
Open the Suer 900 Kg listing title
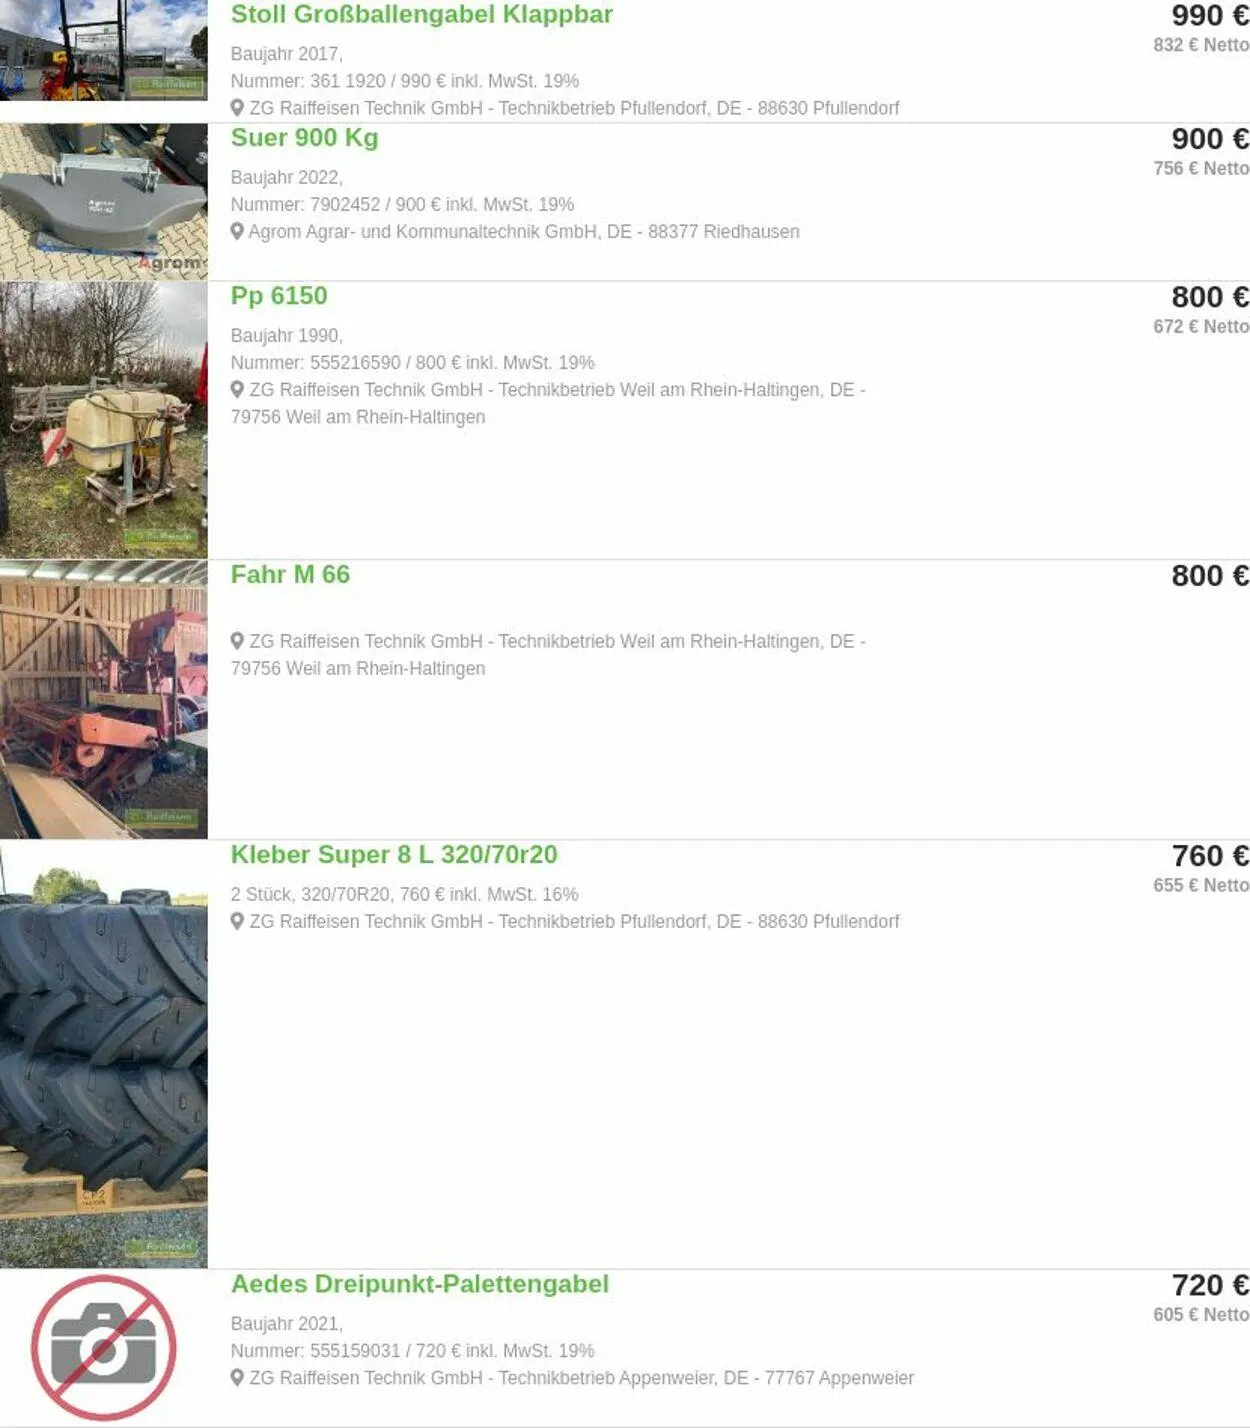coord(304,138)
